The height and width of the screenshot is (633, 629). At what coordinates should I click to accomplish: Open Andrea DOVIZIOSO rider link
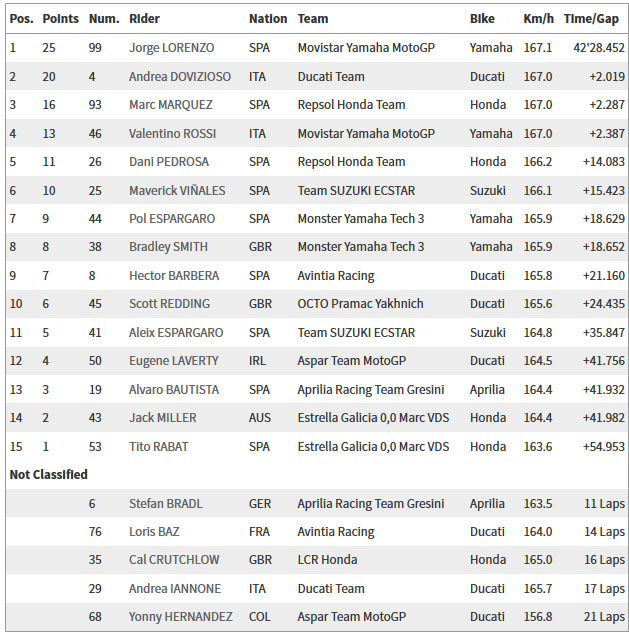click(180, 77)
